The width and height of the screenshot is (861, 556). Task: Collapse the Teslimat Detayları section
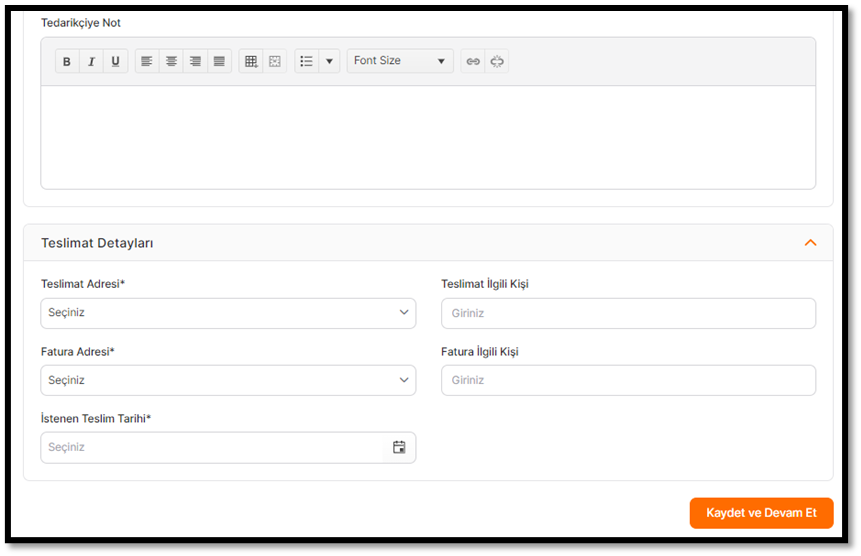[x=810, y=243]
